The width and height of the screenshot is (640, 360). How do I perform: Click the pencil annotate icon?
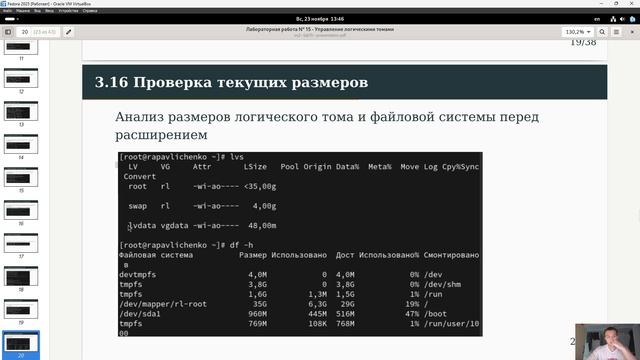click(69, 32)
